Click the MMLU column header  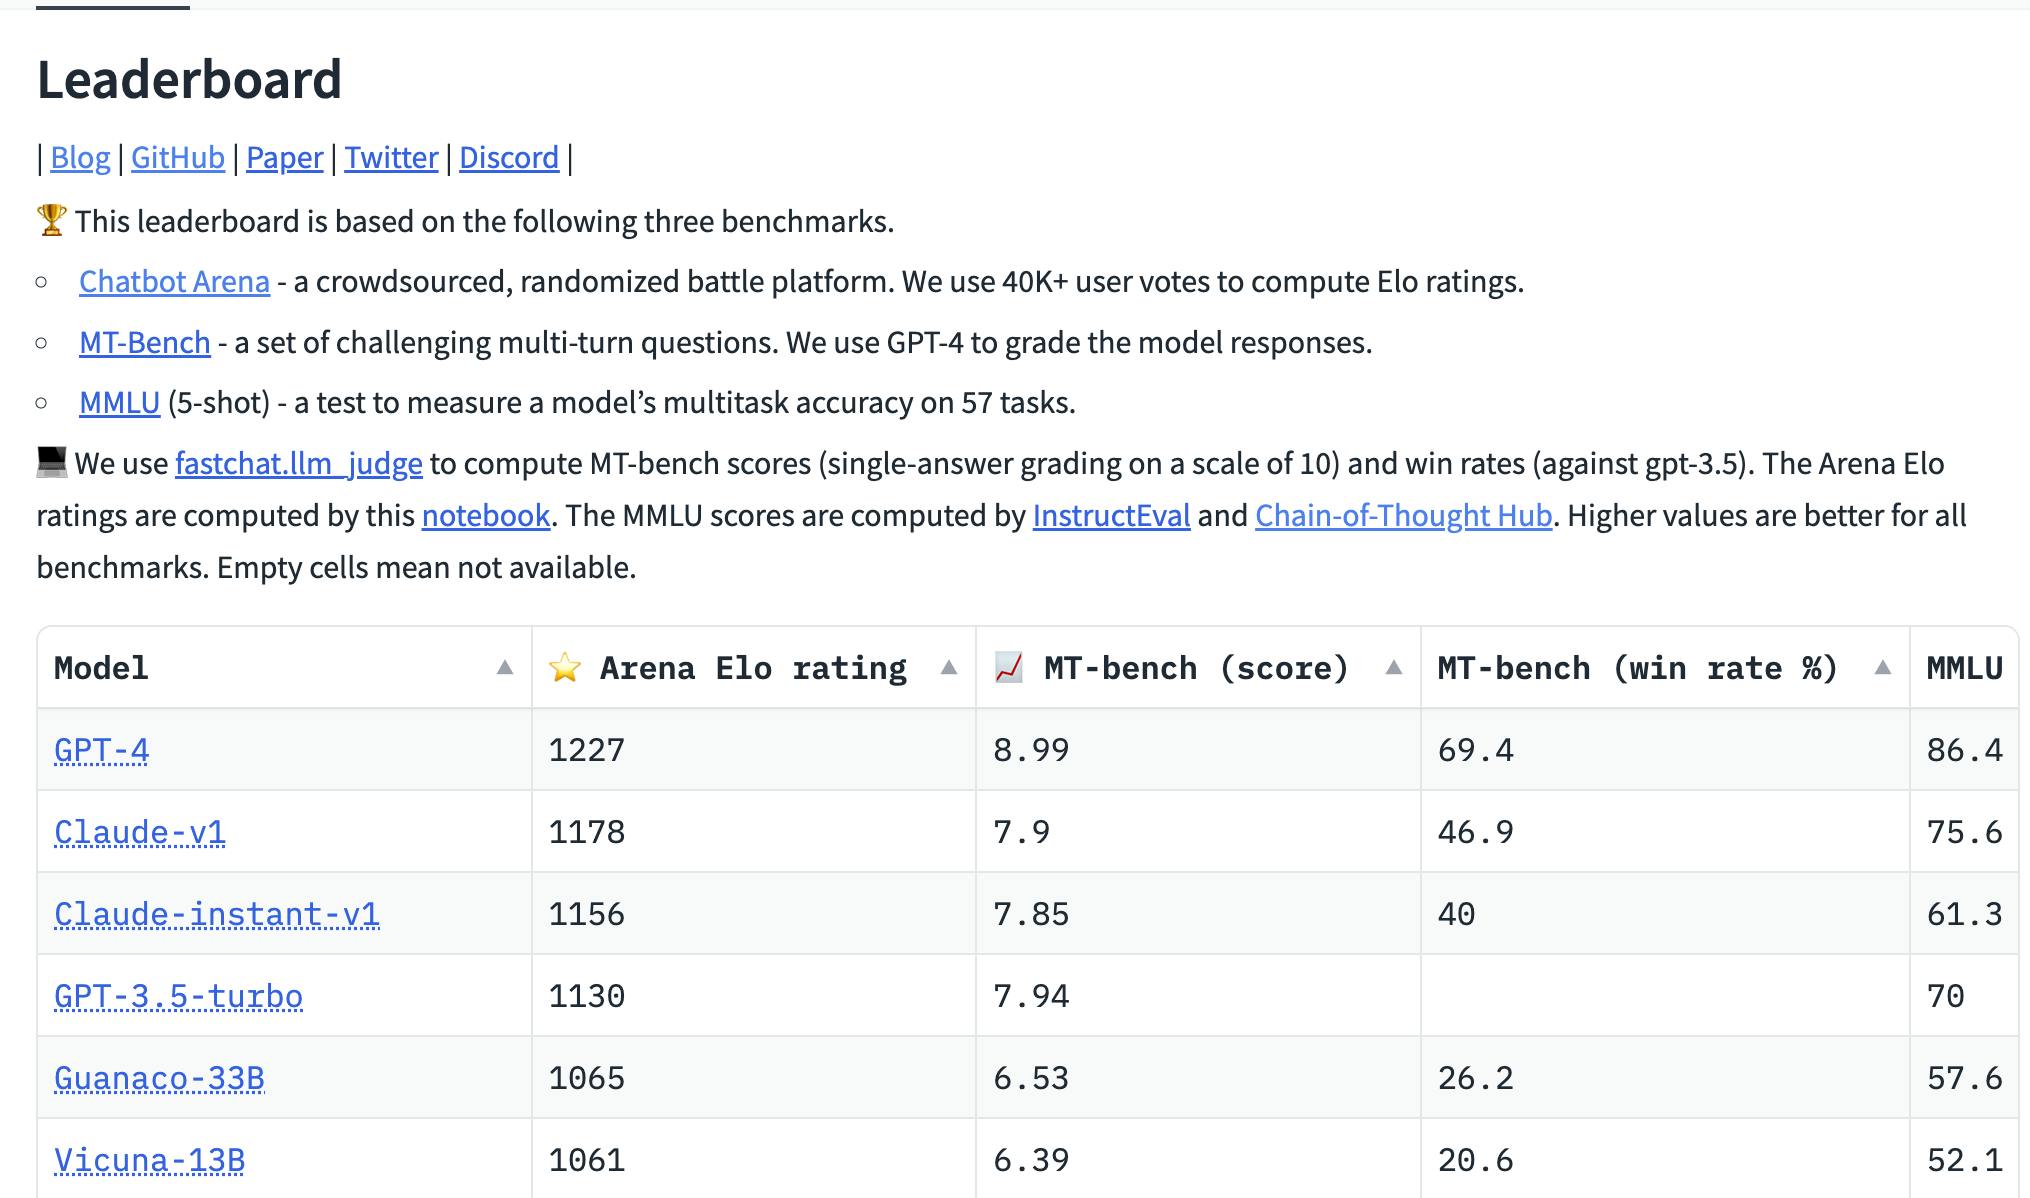1964,668
